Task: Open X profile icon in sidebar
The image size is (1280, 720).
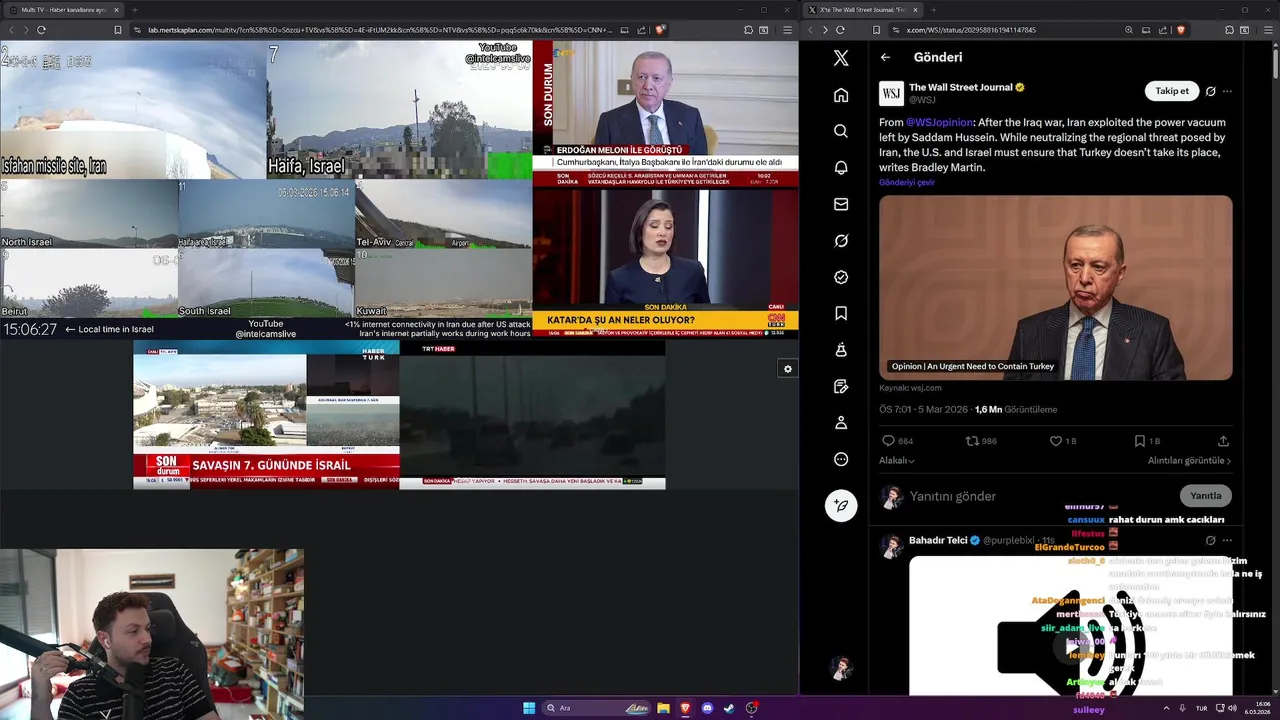Action: tap(841, 423)
